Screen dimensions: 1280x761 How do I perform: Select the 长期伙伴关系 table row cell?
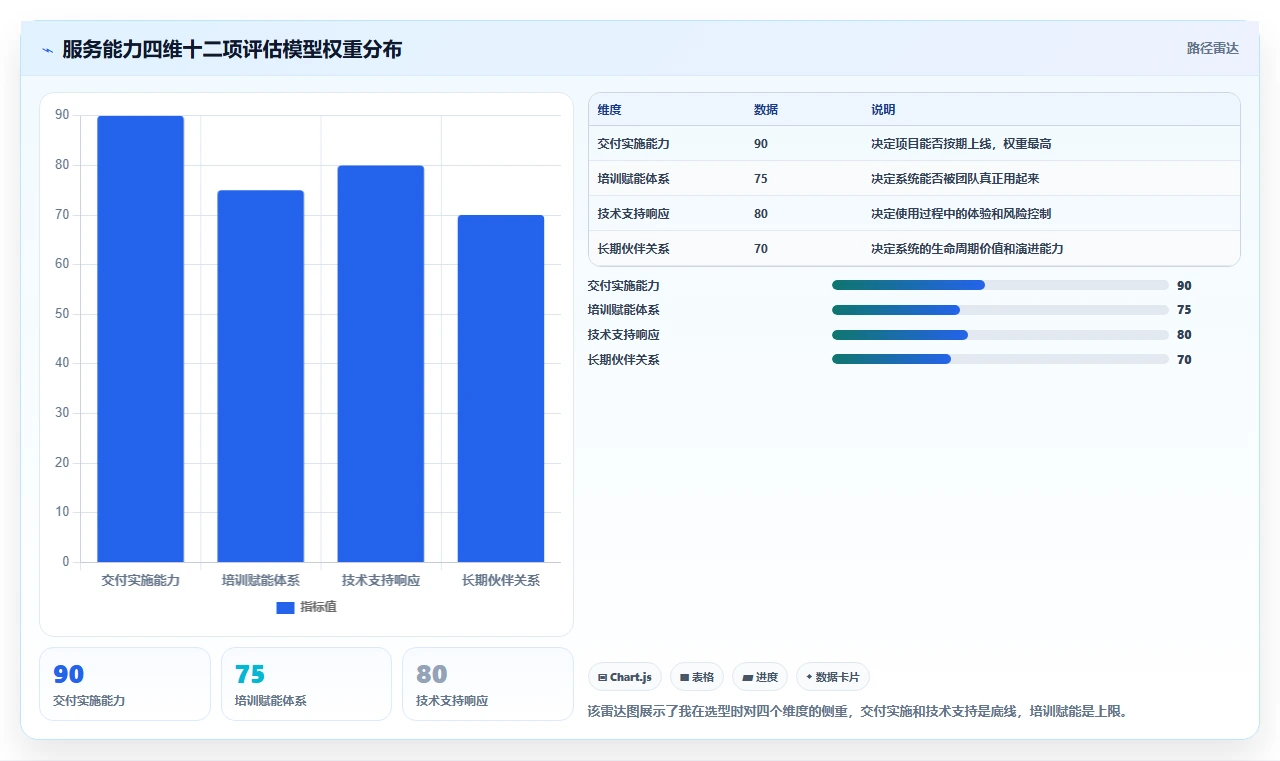click(x=633, y=249)
